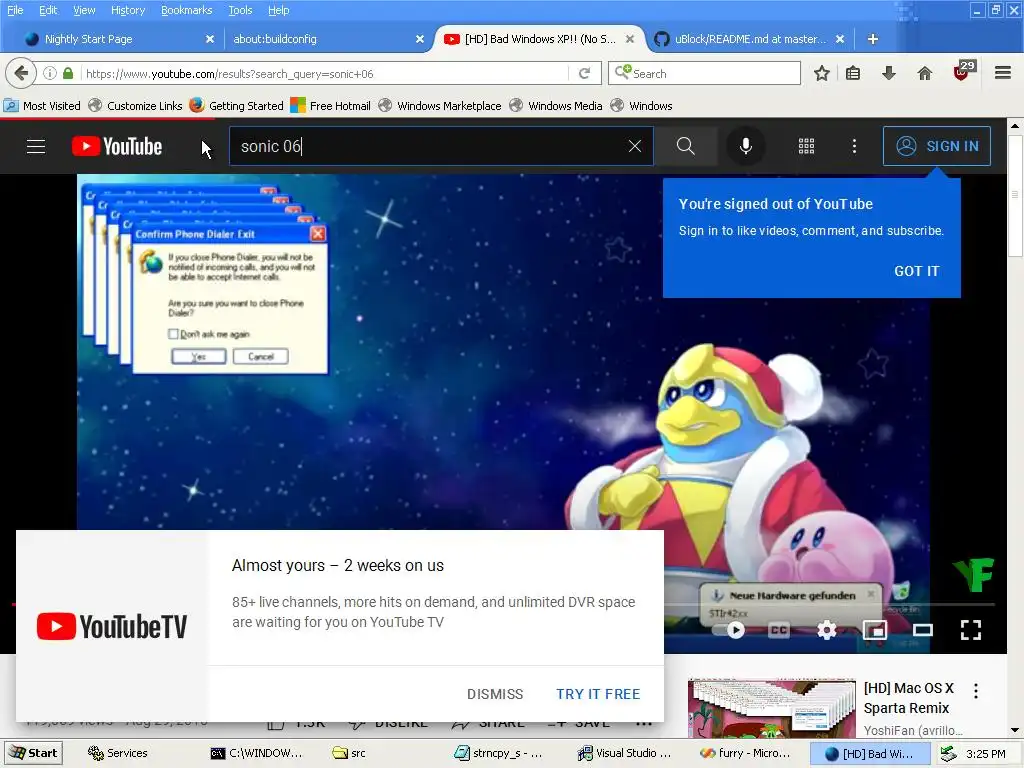
Task: Start voice search with microphone icon
Action: (746, 146)
